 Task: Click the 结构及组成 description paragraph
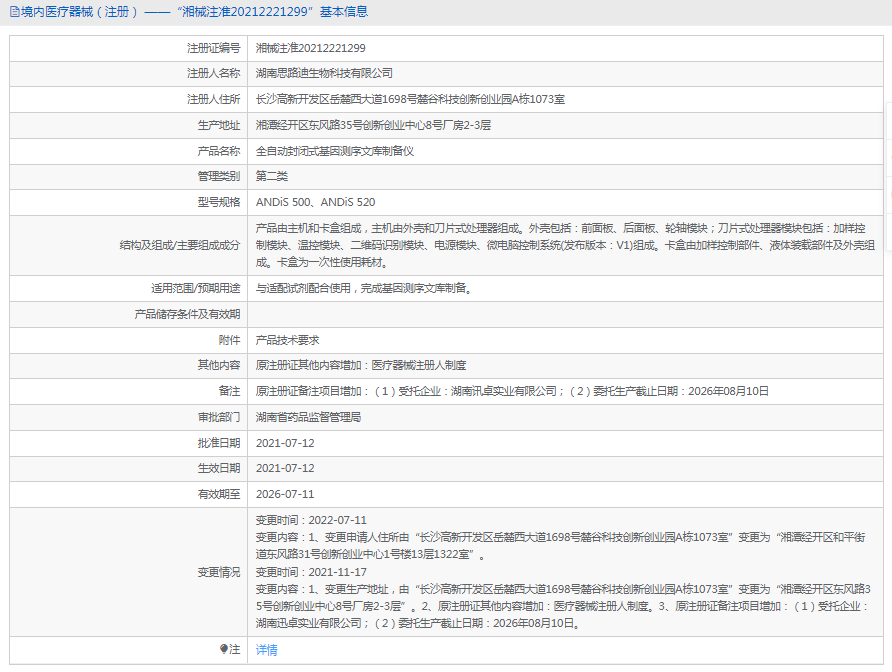pyautogui.click(x=565, y=245)
